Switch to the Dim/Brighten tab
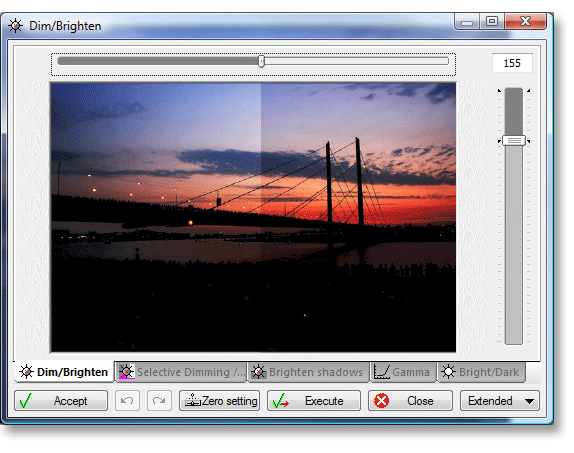Image resolution: width=574 pixels, height=453 pixels. pos(64,372)
